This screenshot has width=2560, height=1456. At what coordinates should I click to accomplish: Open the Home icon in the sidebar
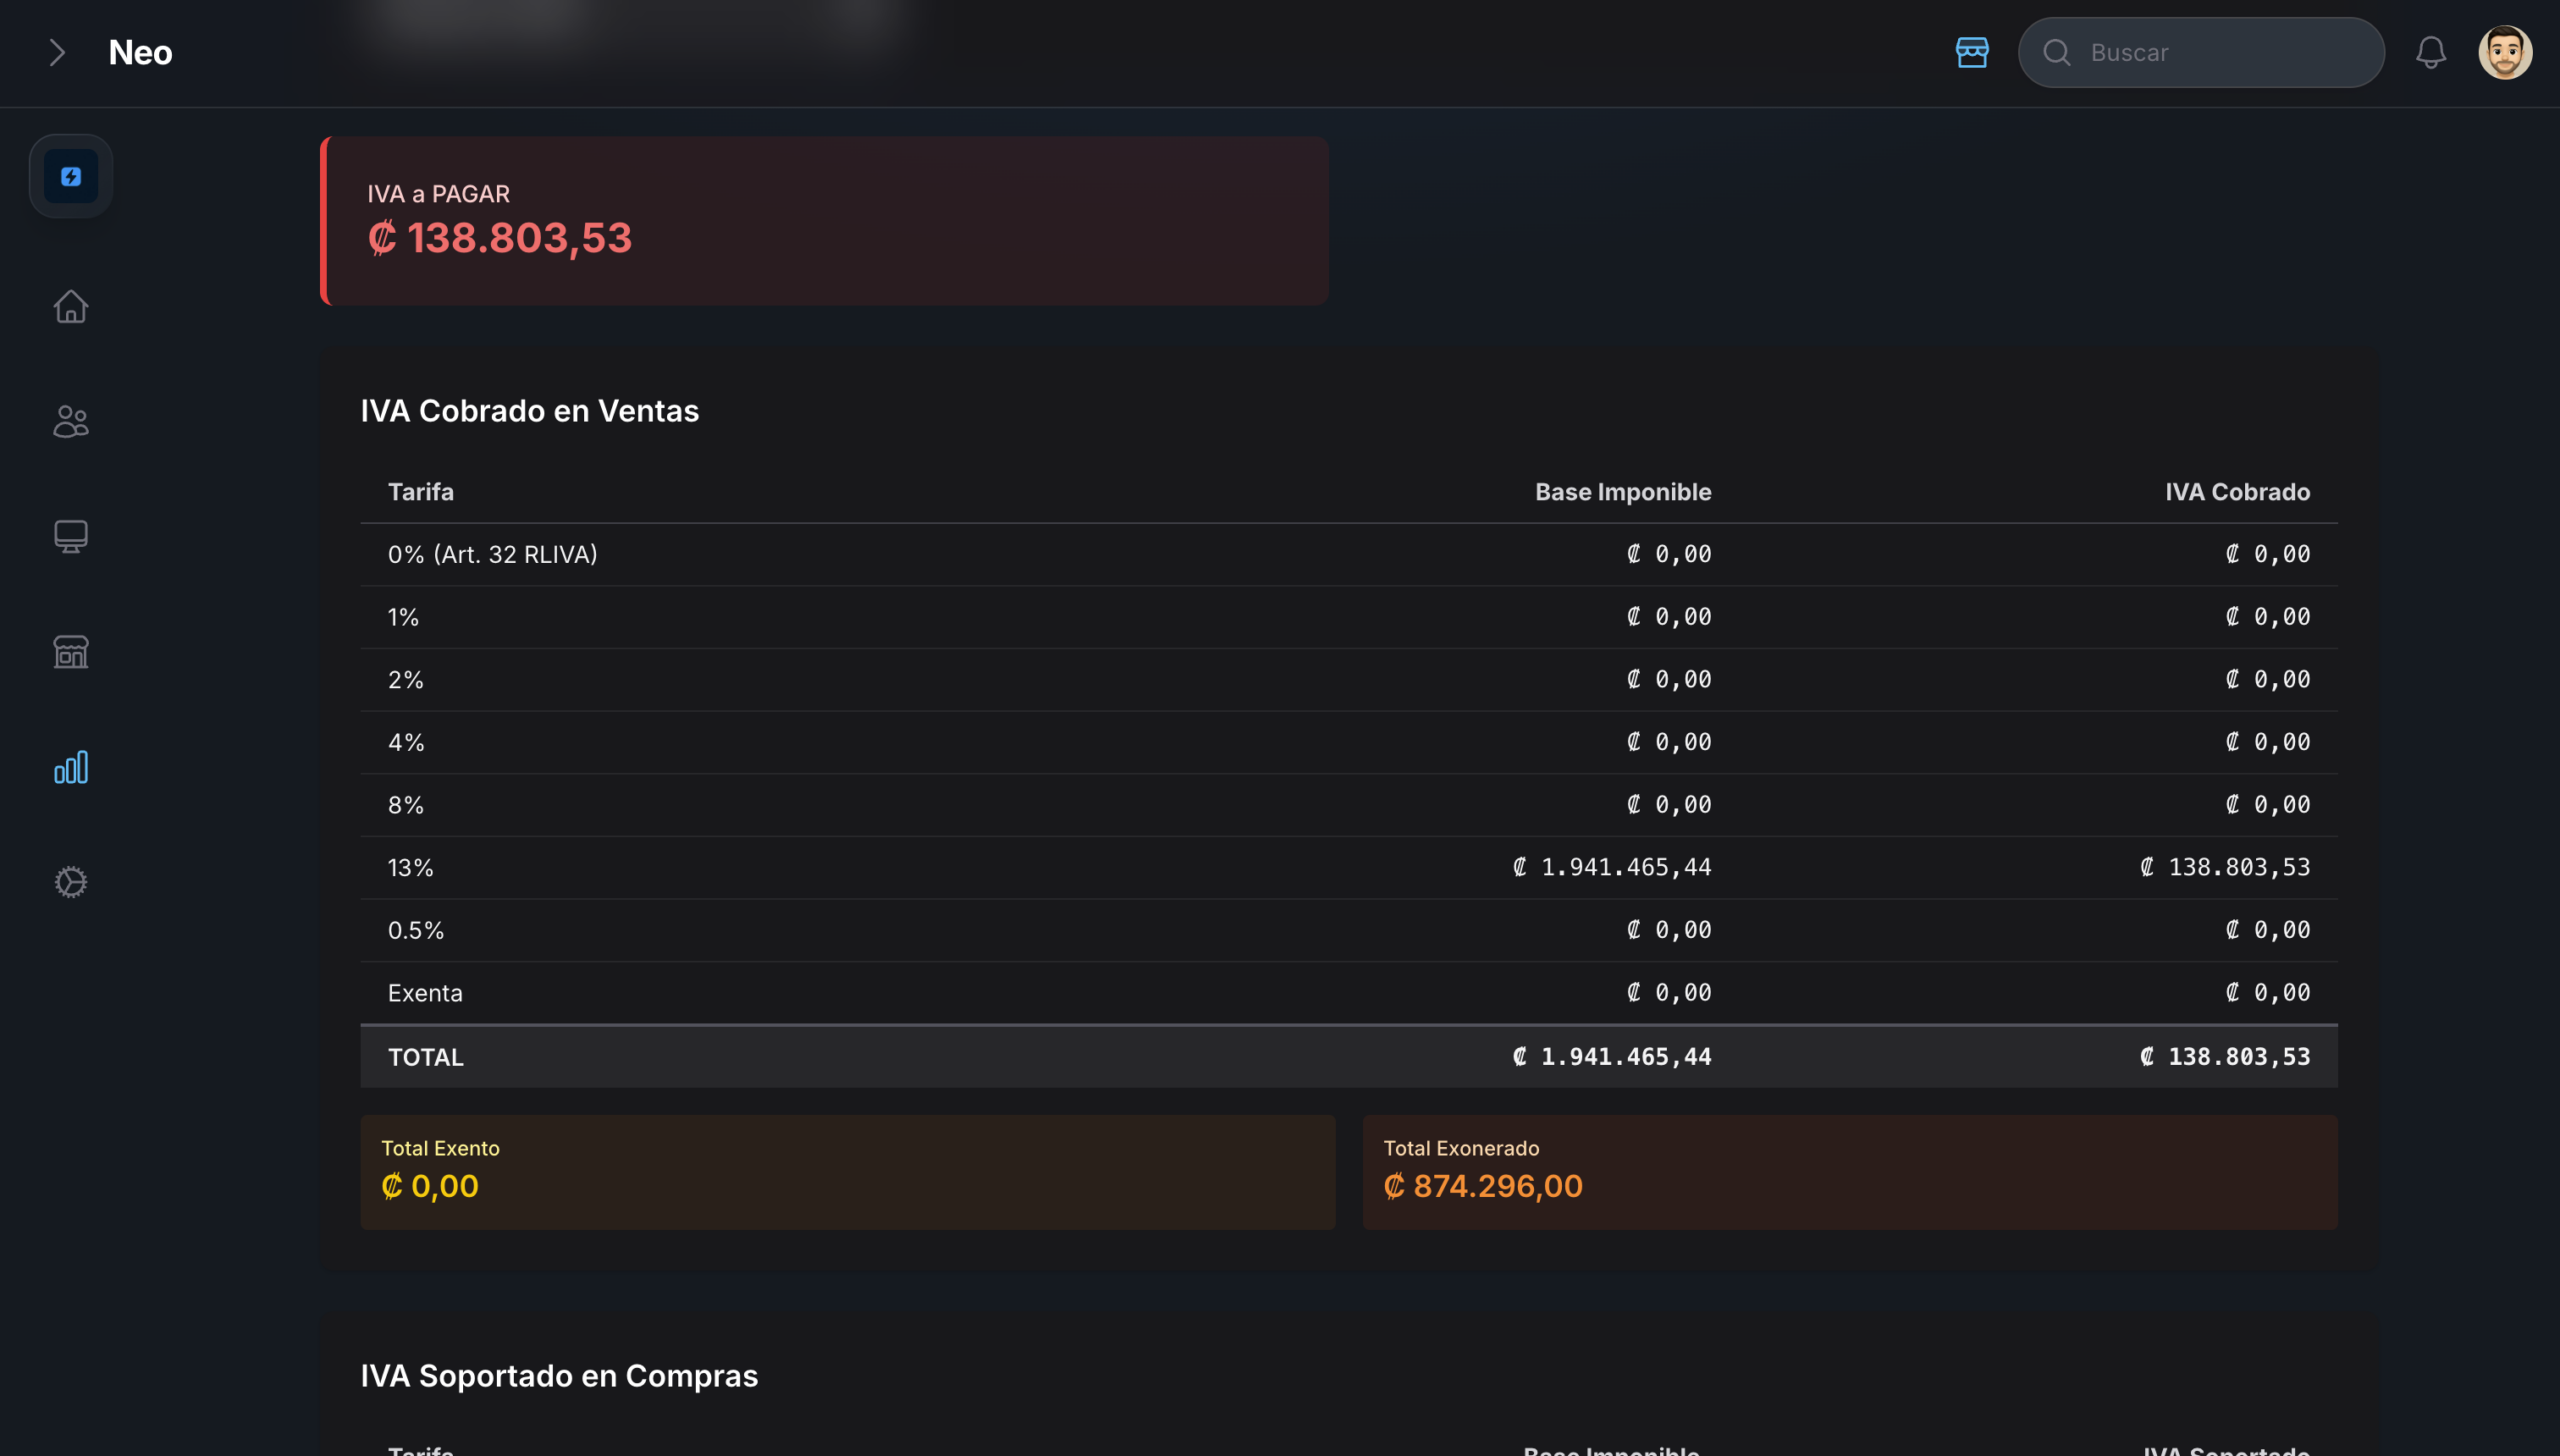pyautogui.click(x=71, y=306)
